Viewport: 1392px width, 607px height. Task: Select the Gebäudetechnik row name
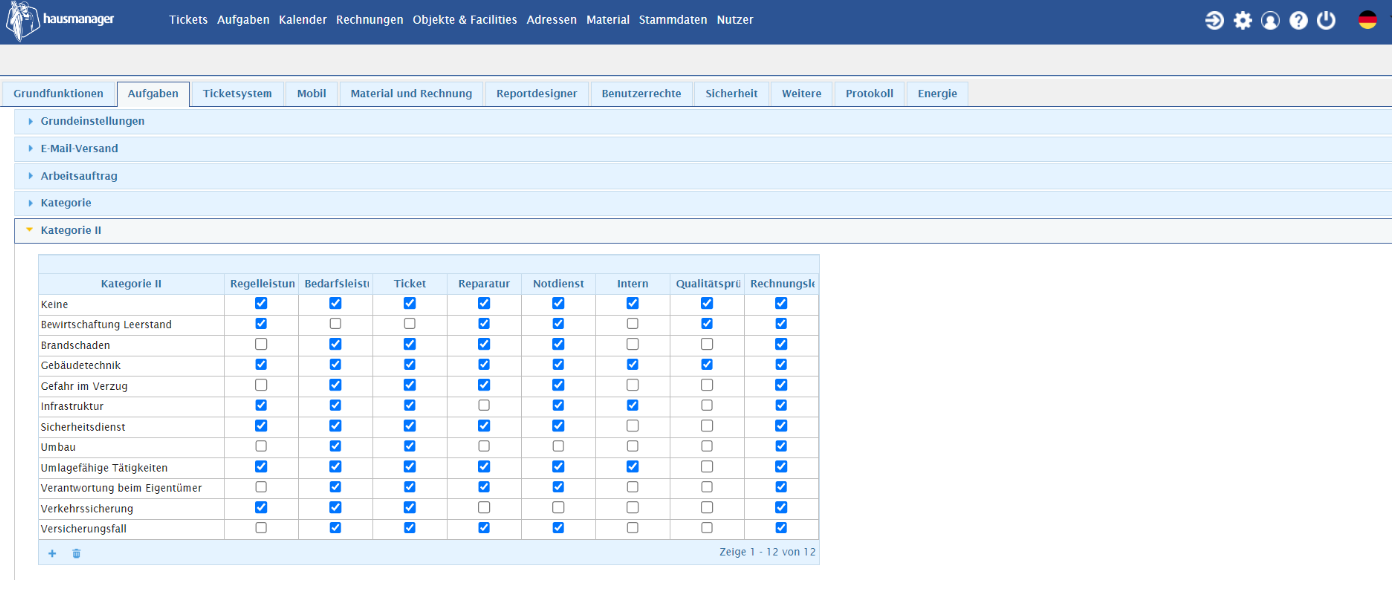point(81,366)
